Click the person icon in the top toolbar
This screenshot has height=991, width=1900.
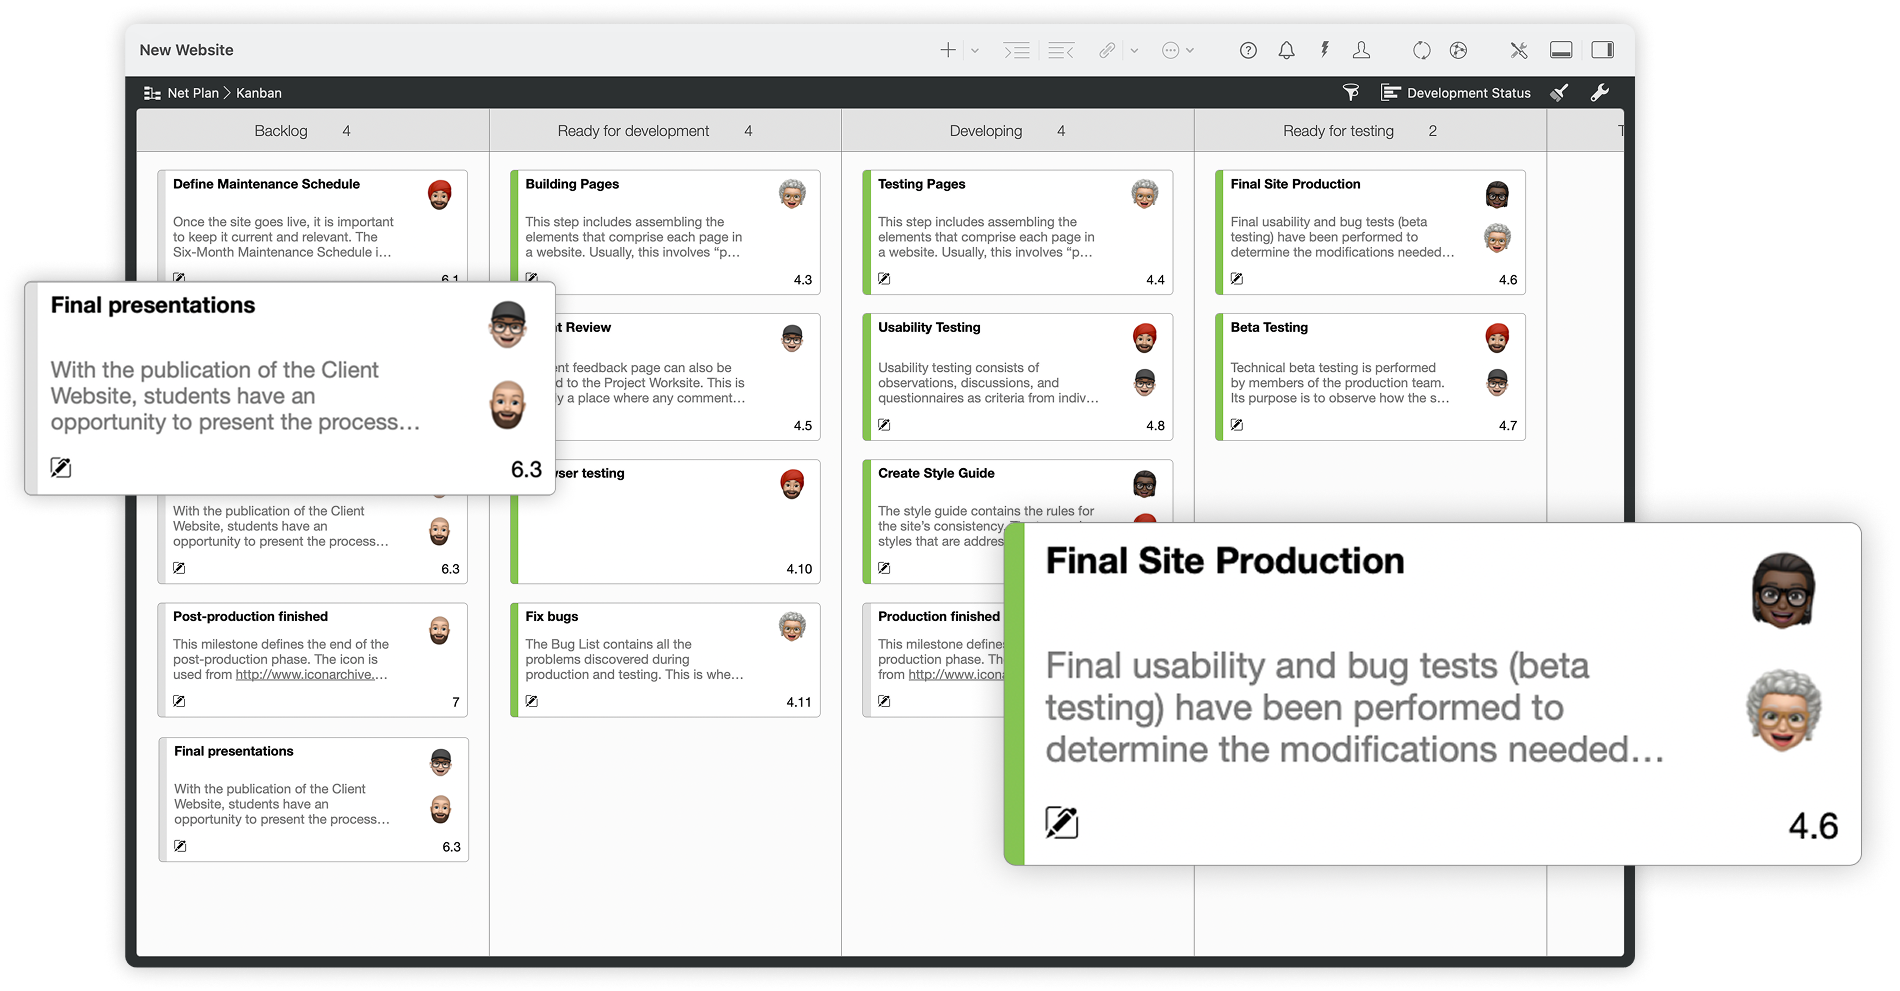(1361, 49)
